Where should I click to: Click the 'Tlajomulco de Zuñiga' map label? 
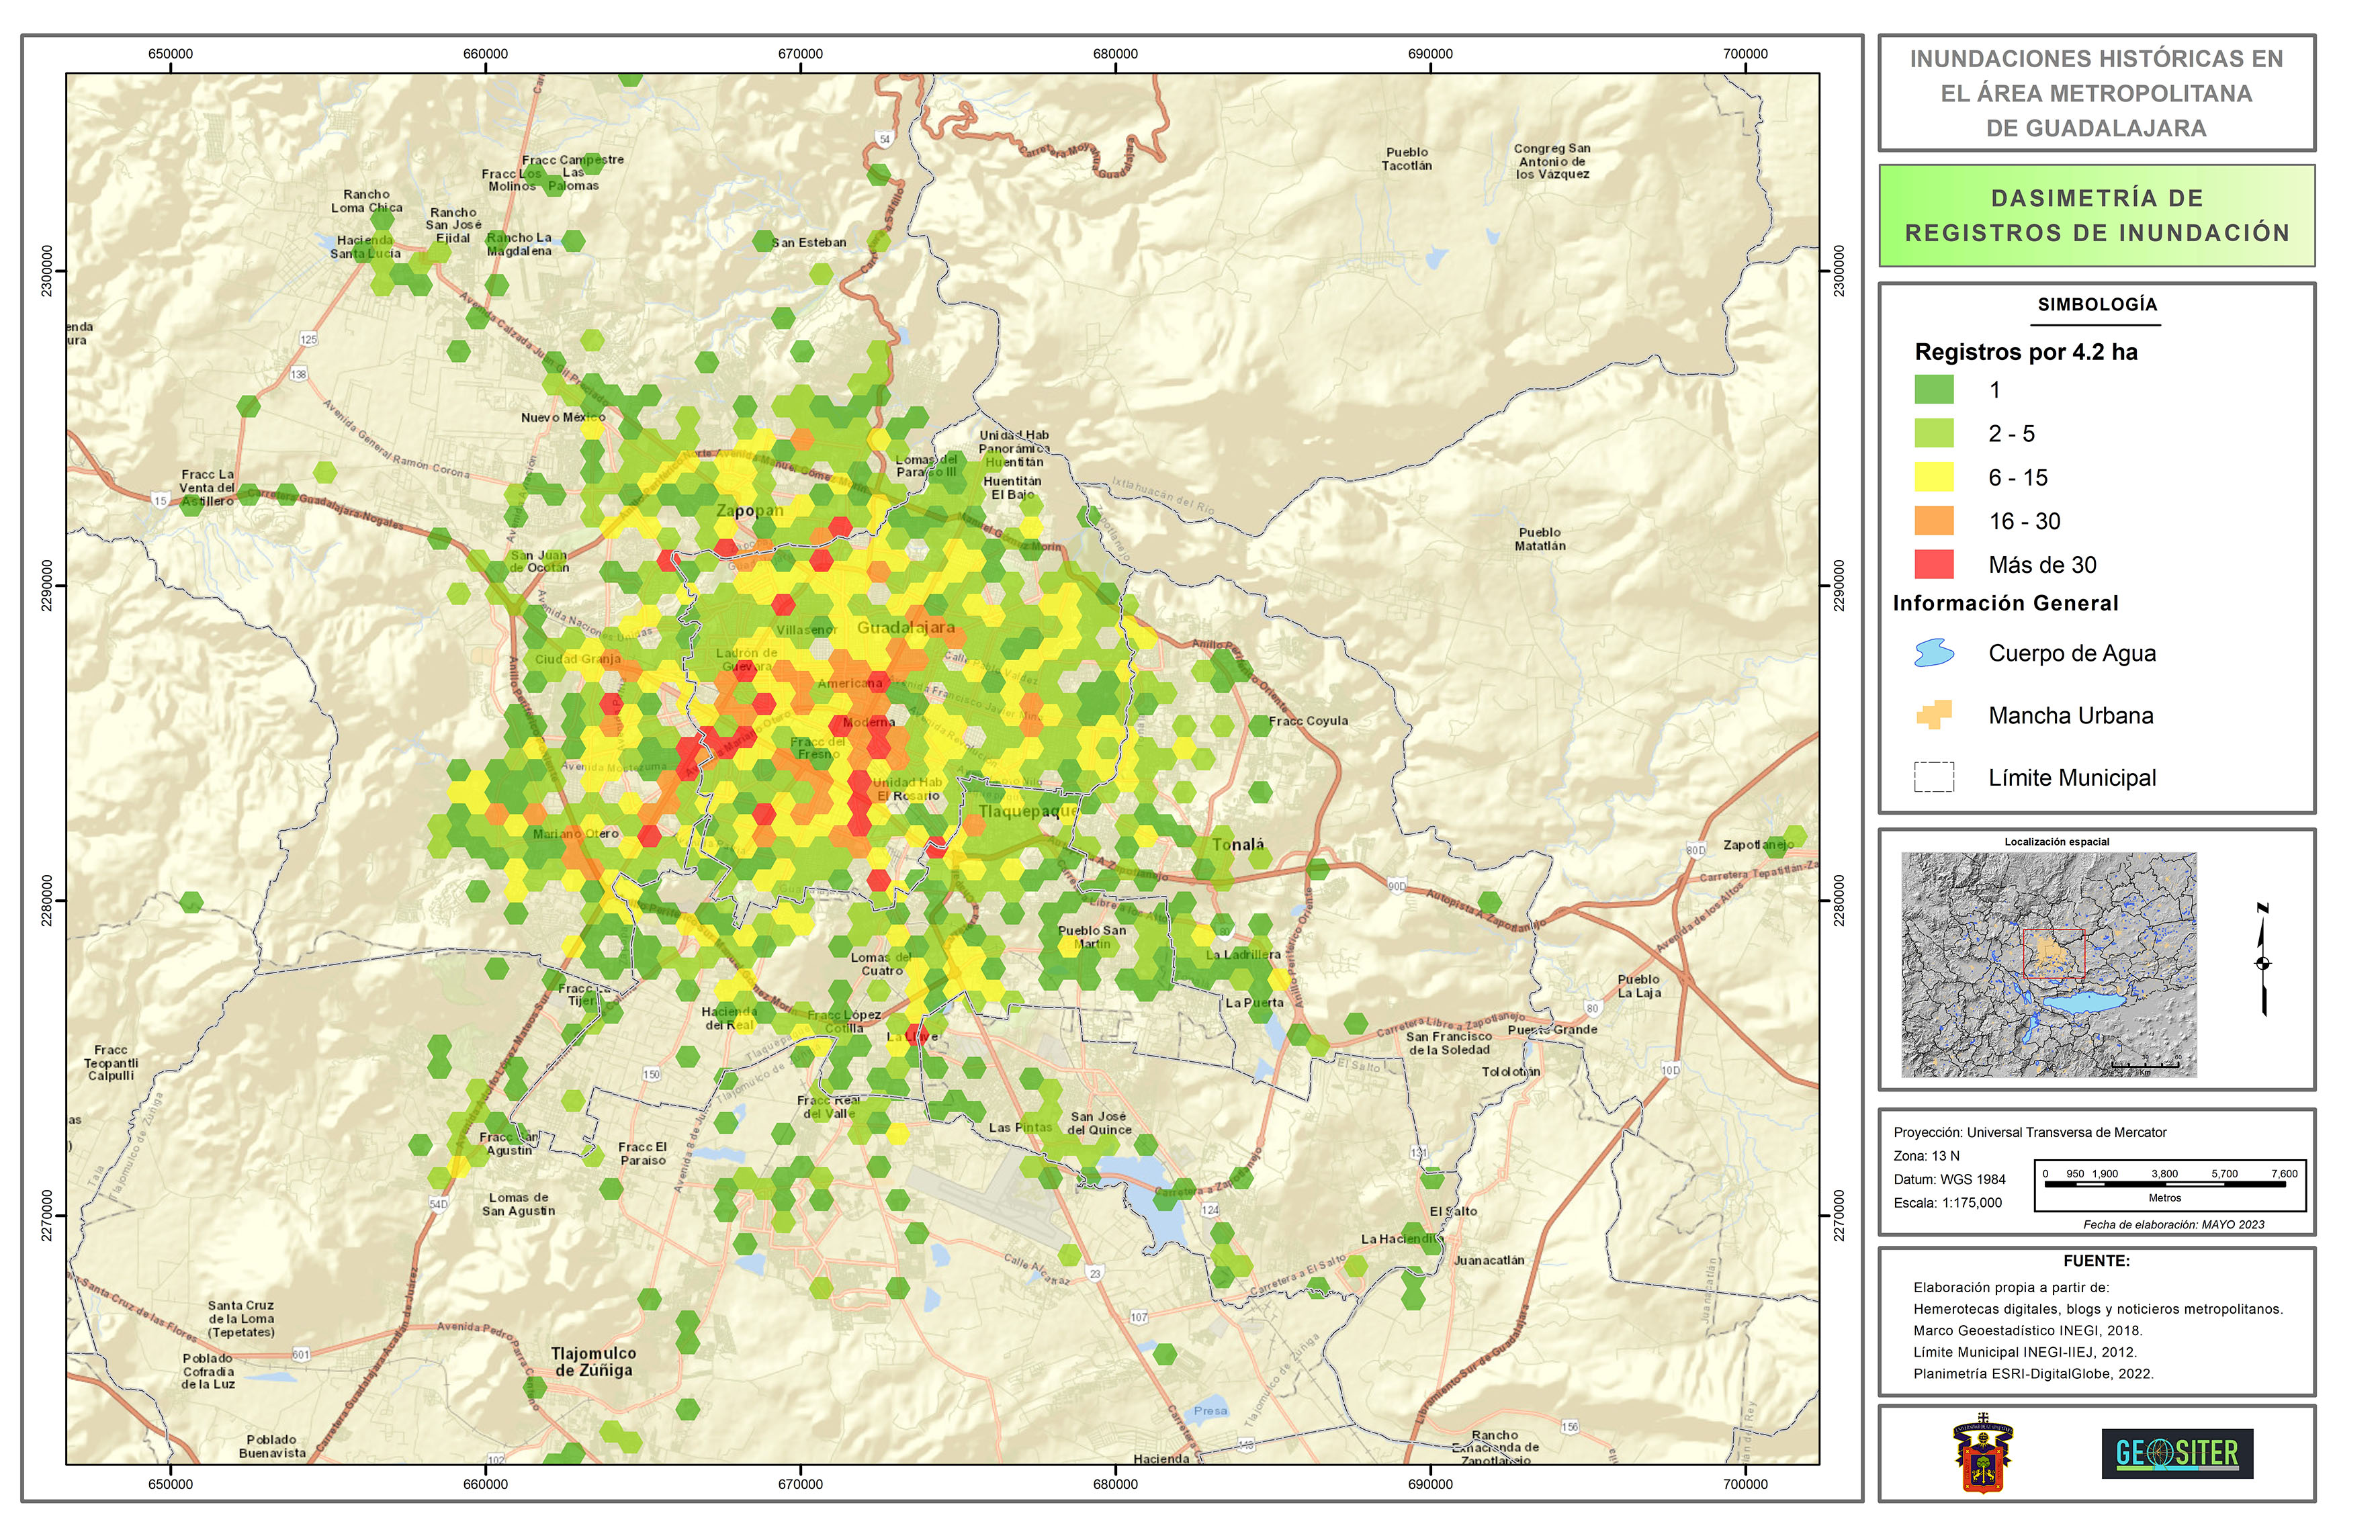click(593, 1361)
